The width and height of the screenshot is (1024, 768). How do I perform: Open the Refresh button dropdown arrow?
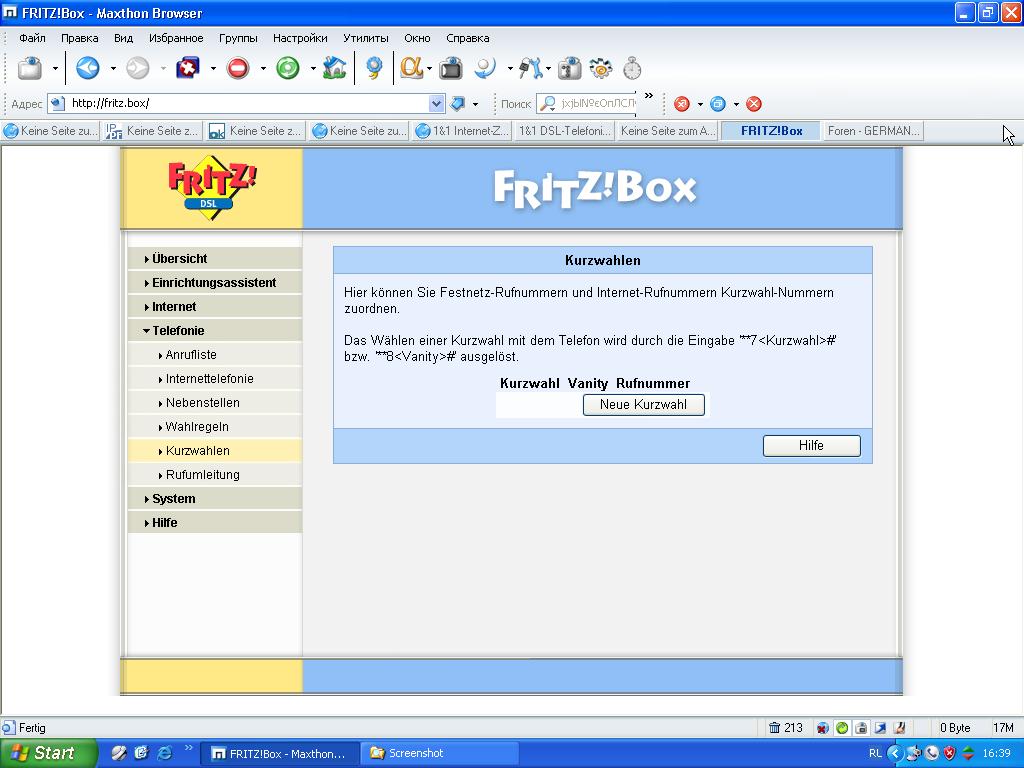313,68
